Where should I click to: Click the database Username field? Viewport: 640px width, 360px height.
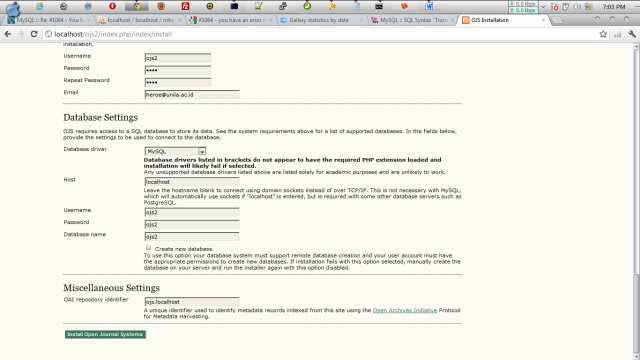(192, 212)
